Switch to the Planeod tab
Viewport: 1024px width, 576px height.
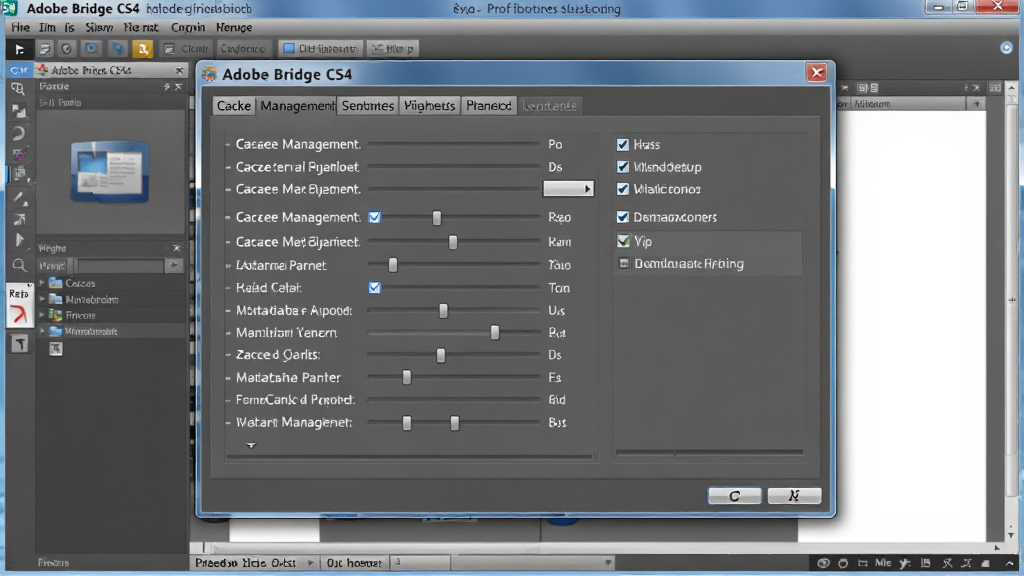488,106
